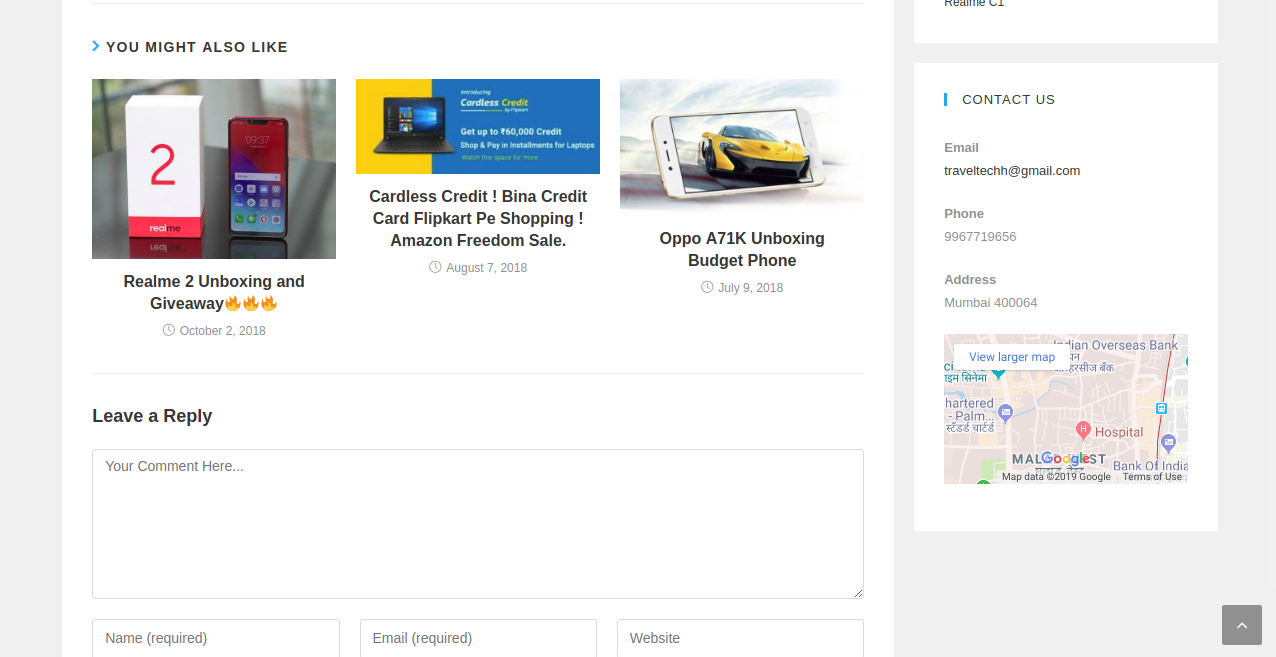Click the Bank Of India pin on the map
Viewport: 1276px width, 657px height.
(1168, 441)
